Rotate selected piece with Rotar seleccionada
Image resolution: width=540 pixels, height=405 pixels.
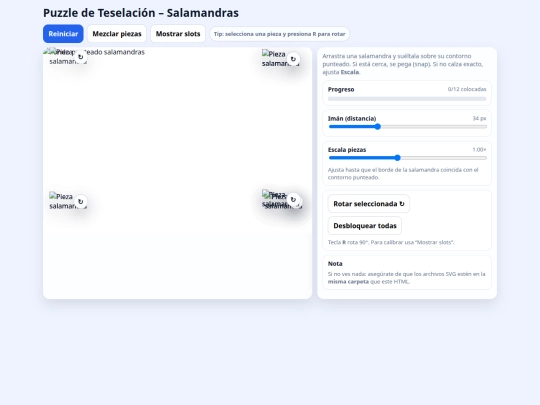pyautogui.click(x=368, y=204)
